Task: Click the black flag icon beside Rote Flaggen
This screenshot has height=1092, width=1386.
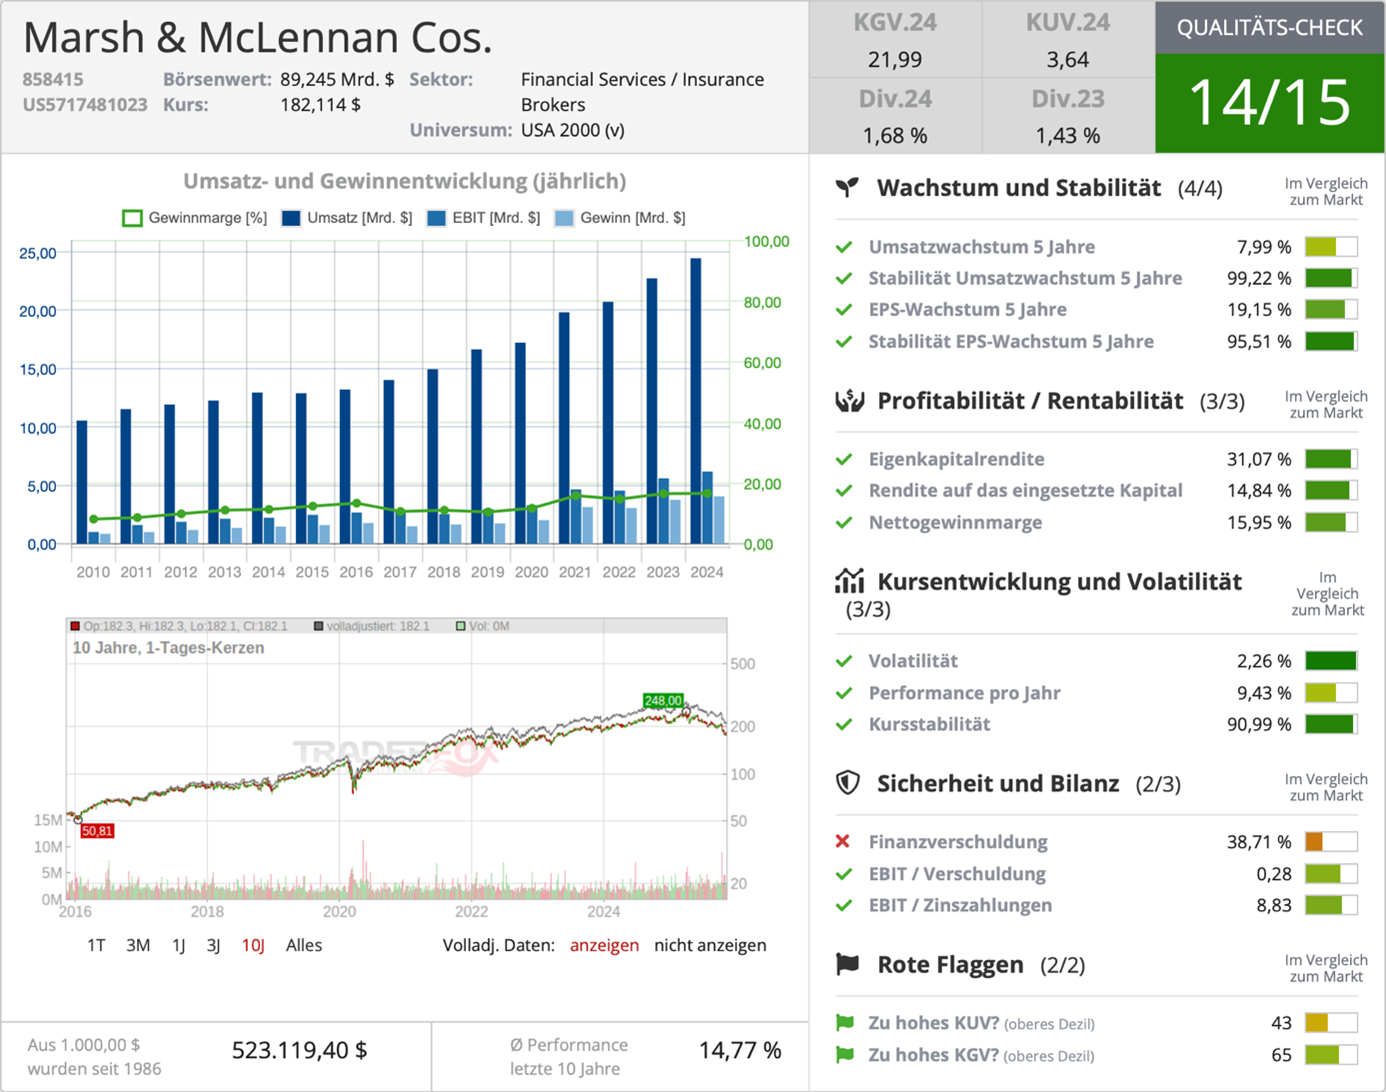Action: tap(848, 964)
